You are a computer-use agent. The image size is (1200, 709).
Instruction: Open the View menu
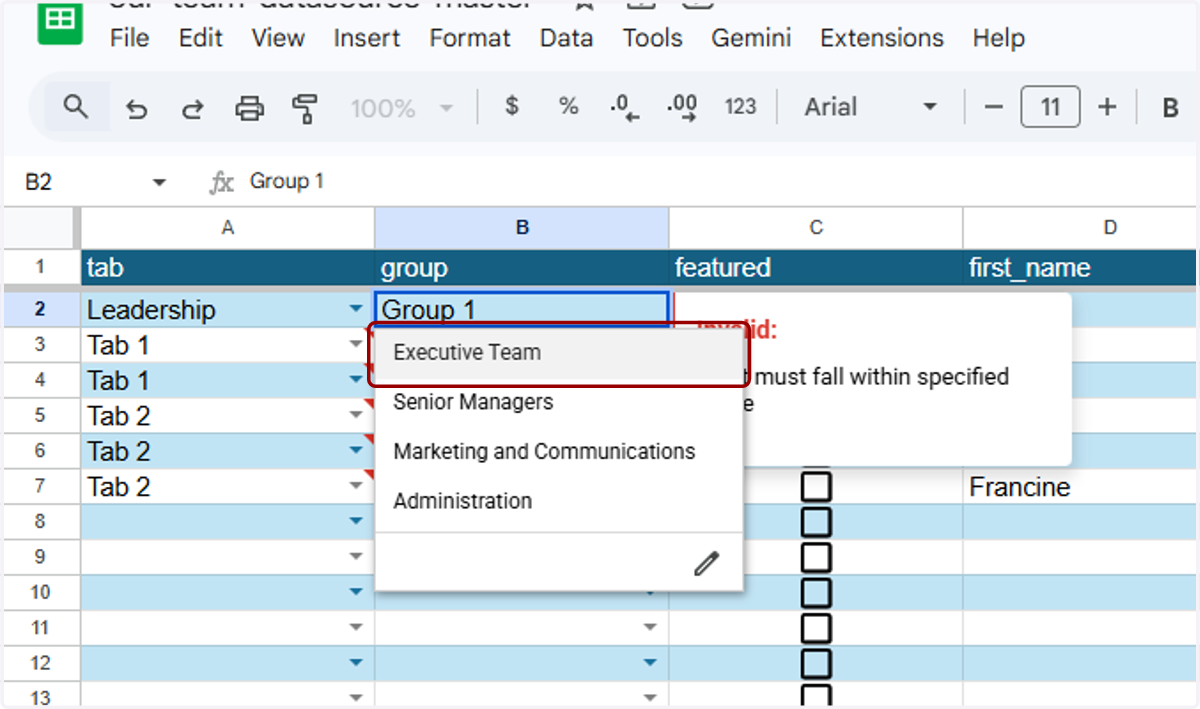[278, 38]
